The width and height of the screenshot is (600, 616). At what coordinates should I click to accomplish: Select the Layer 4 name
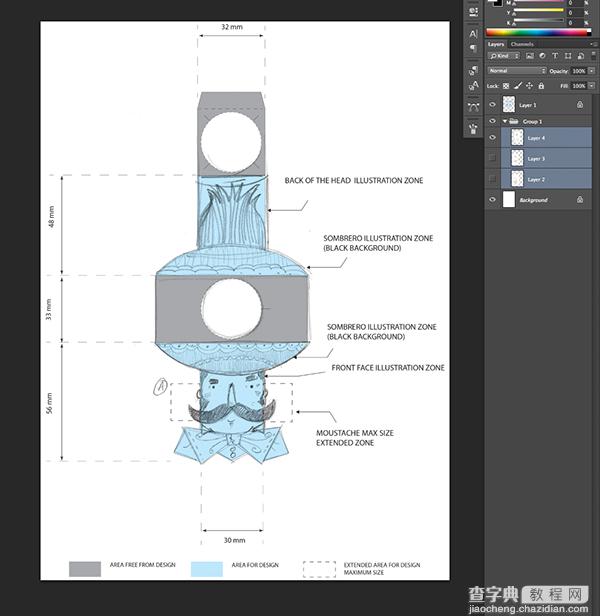(536, 138)
